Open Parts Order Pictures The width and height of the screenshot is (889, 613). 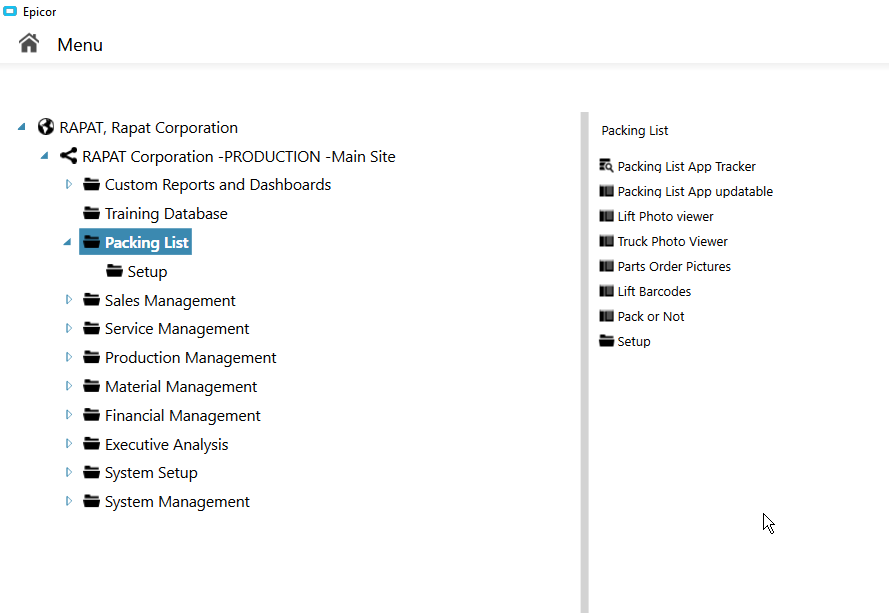pyautogui.click(x=674, y=267)
